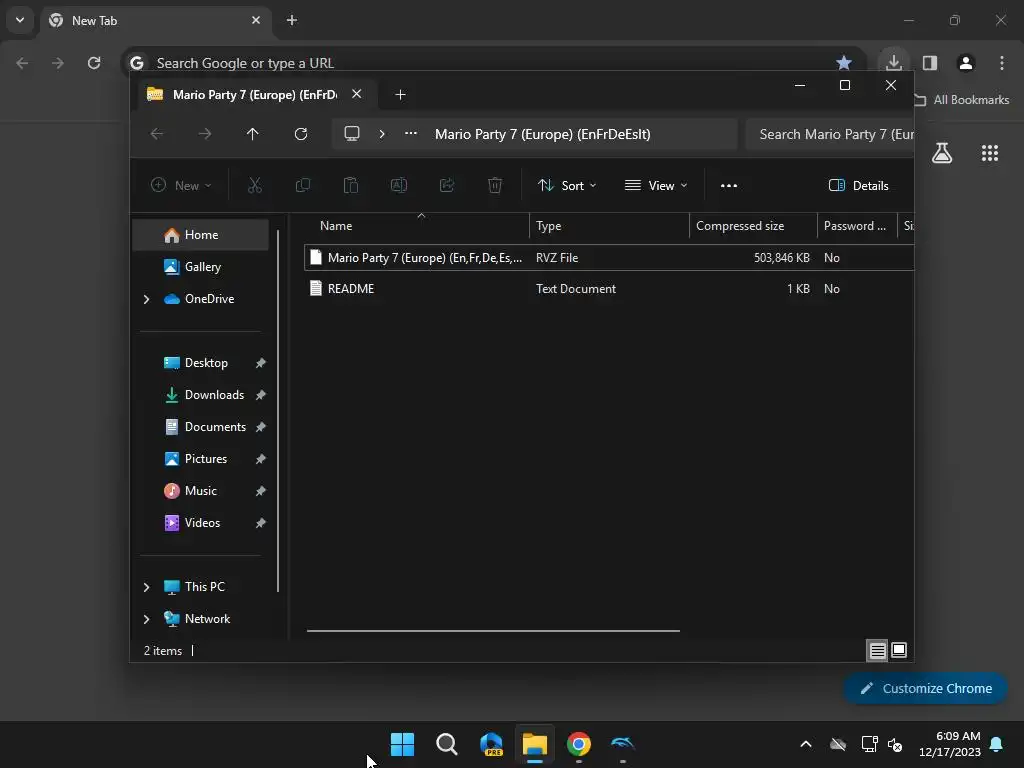The height and width of the screenshot is (768, 1024).
Task: Open the View dropdown menu
Action: click(x=656, y=185)
